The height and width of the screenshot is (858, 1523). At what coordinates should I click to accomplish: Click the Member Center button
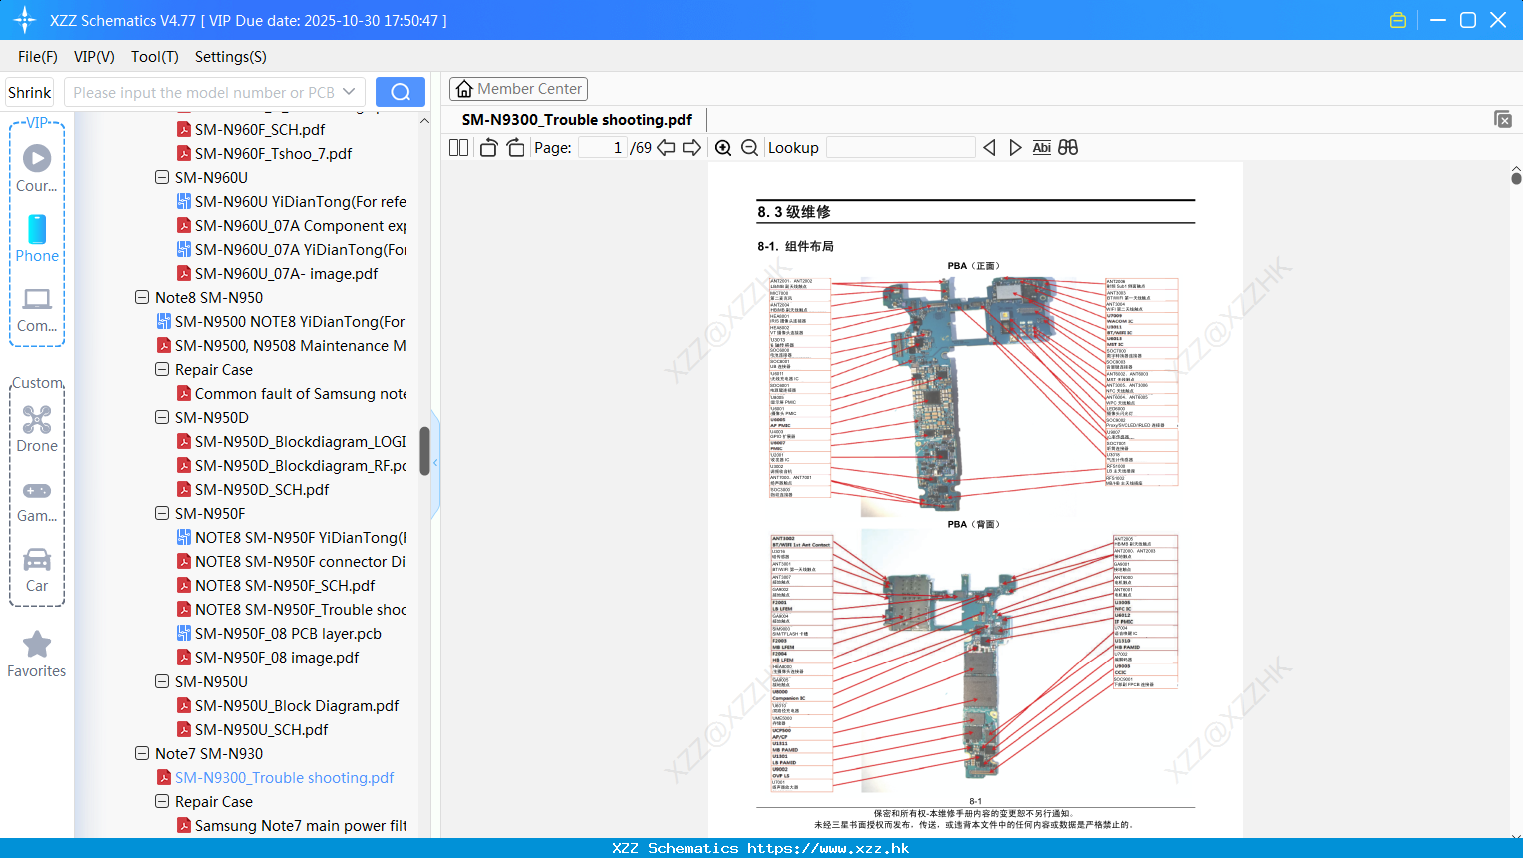coord(518,89)
